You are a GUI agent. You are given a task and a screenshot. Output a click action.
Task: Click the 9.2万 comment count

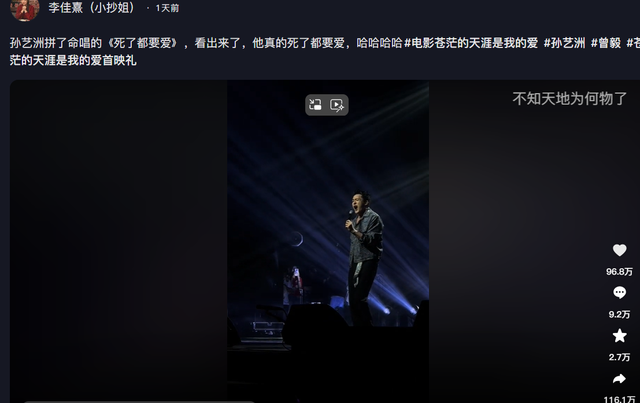click(x=619, y=314)
